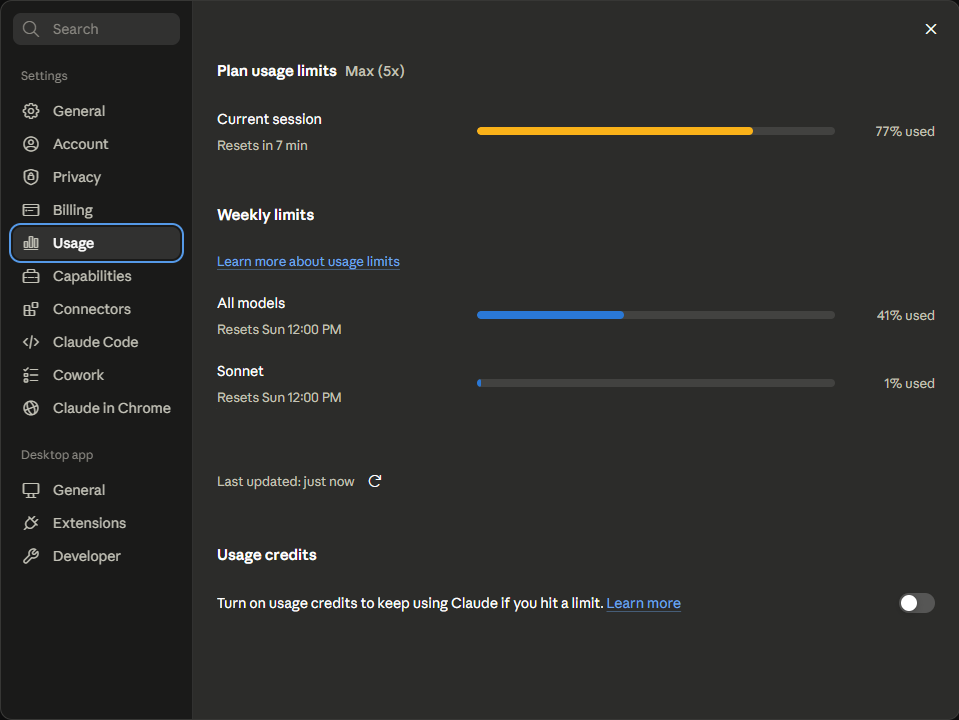
Task: Select the Usage label in sidebar
Action: (73, 243)
